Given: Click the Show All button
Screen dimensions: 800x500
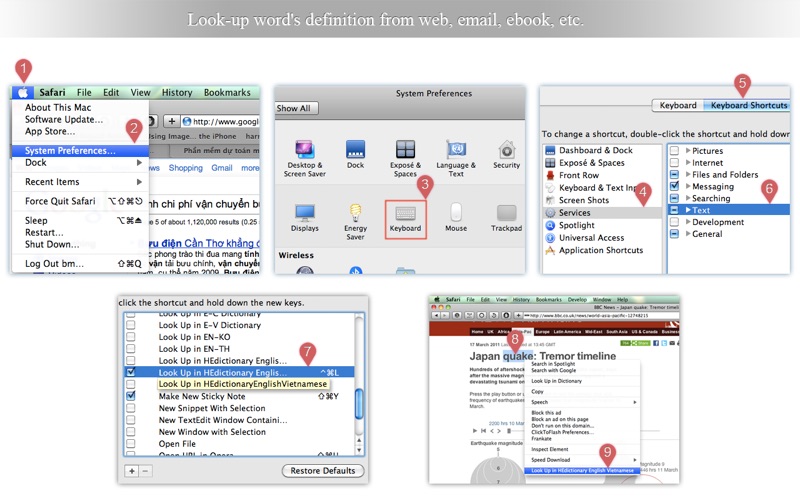Looking at the screenshot, I should 296,108.
